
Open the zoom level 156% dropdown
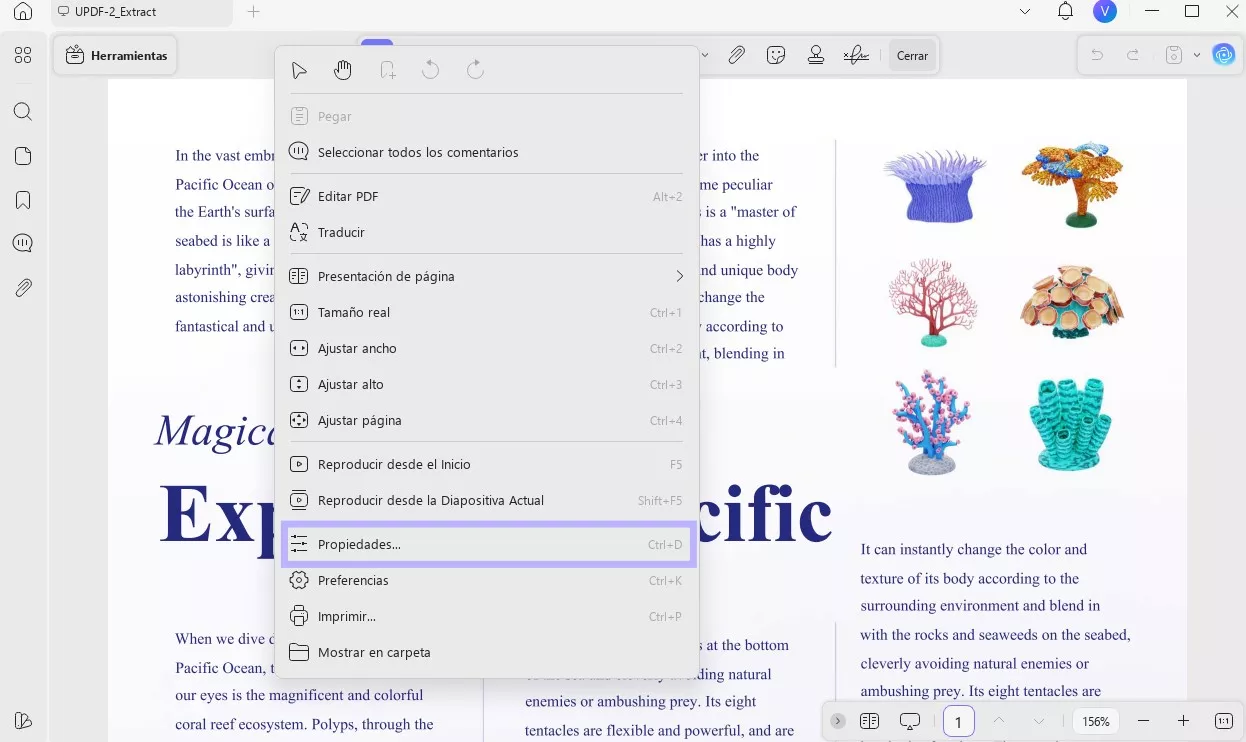pyautogui.click(x=1096, y=721)
